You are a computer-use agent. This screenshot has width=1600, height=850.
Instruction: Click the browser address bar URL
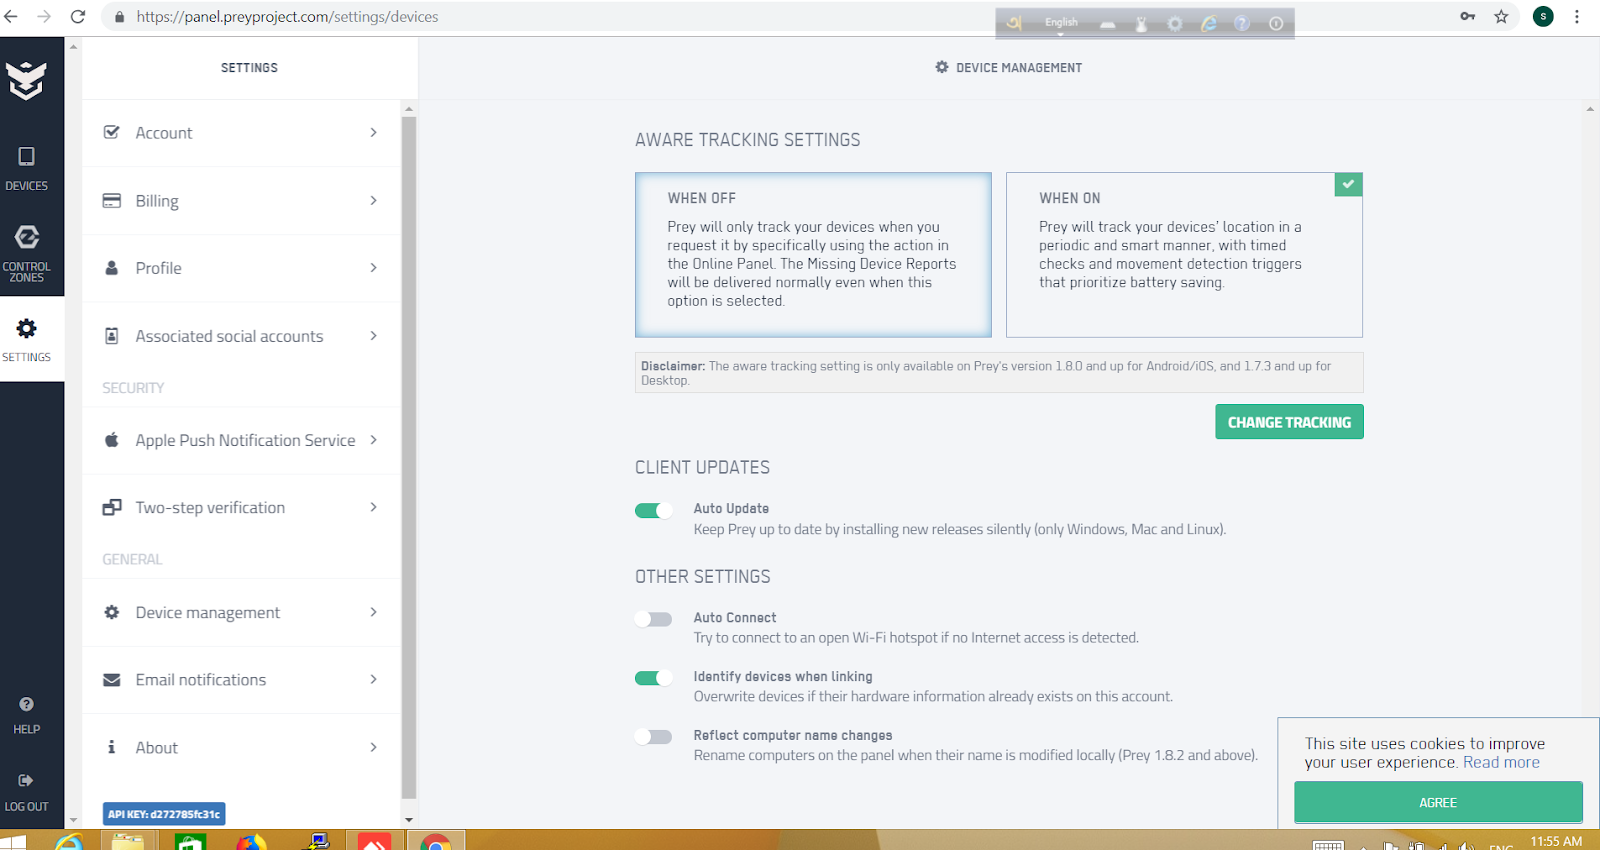[288, 17]
